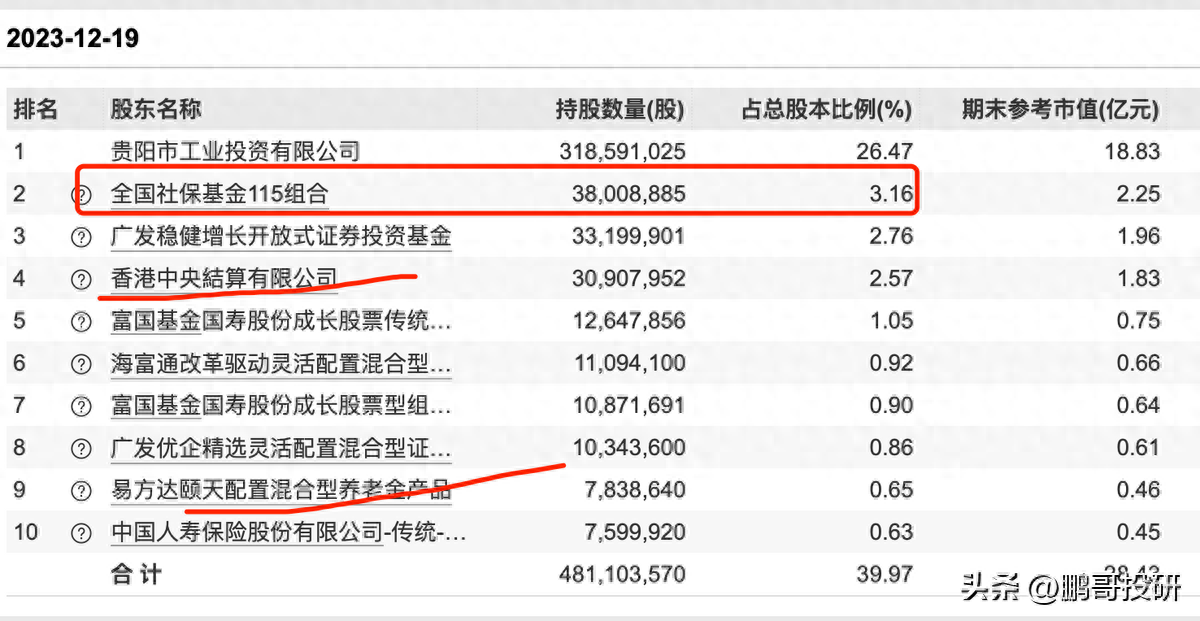Screen dimensions: 1200x621
Task: Open the 全国社保基金115组合 detail link
Action: (220, 193)
